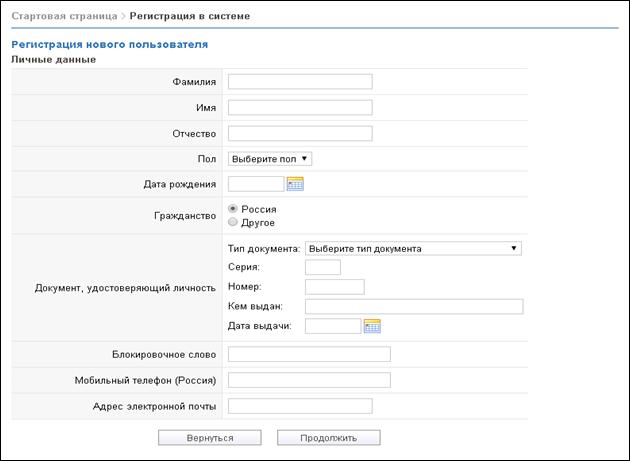The image size is (630, 461).
Task: Open calendar picker for Дата выдачи
Action: (x=372, y=326)
